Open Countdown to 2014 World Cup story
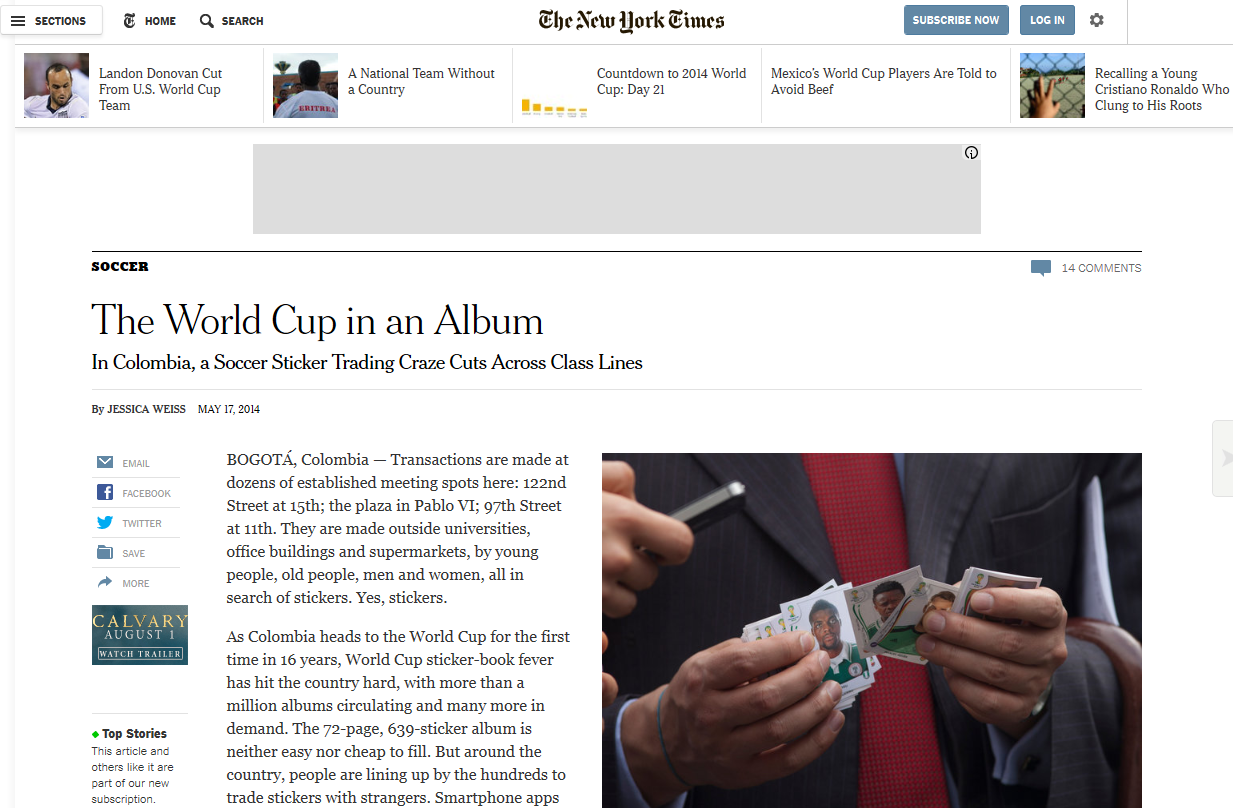This screenshot has height=808, width=1233. click(671, 81)
